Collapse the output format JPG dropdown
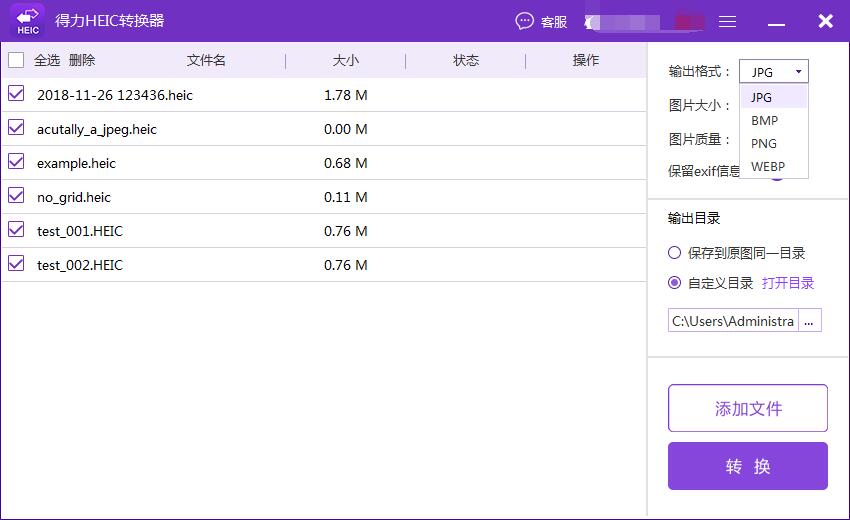Viewport: 850px width, 520px height. tap(774, 72)
